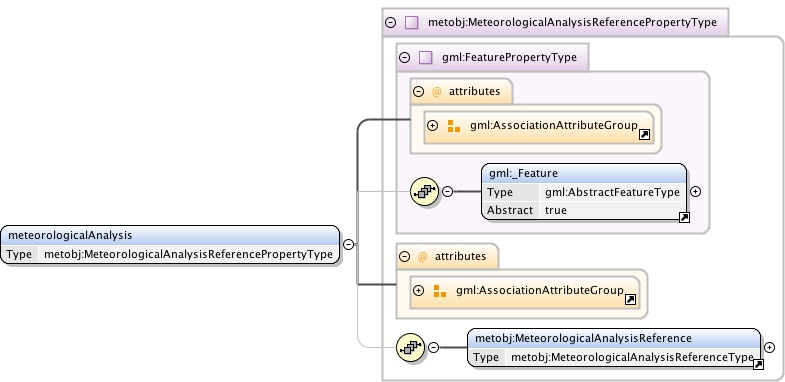Click the orange attribute group icon in upper gml:AssociationAttributeGroup
Screen dimensions: 785x382
454,126
